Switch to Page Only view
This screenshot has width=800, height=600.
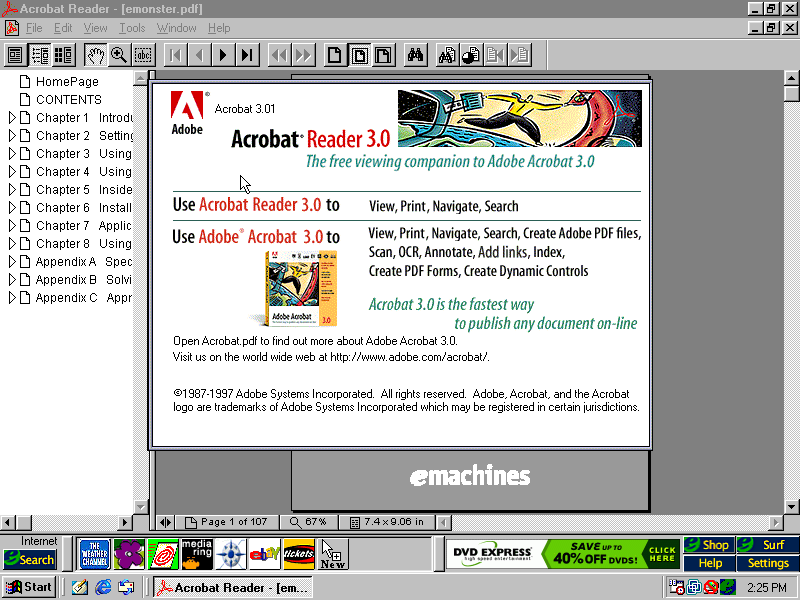coord(16,55)
